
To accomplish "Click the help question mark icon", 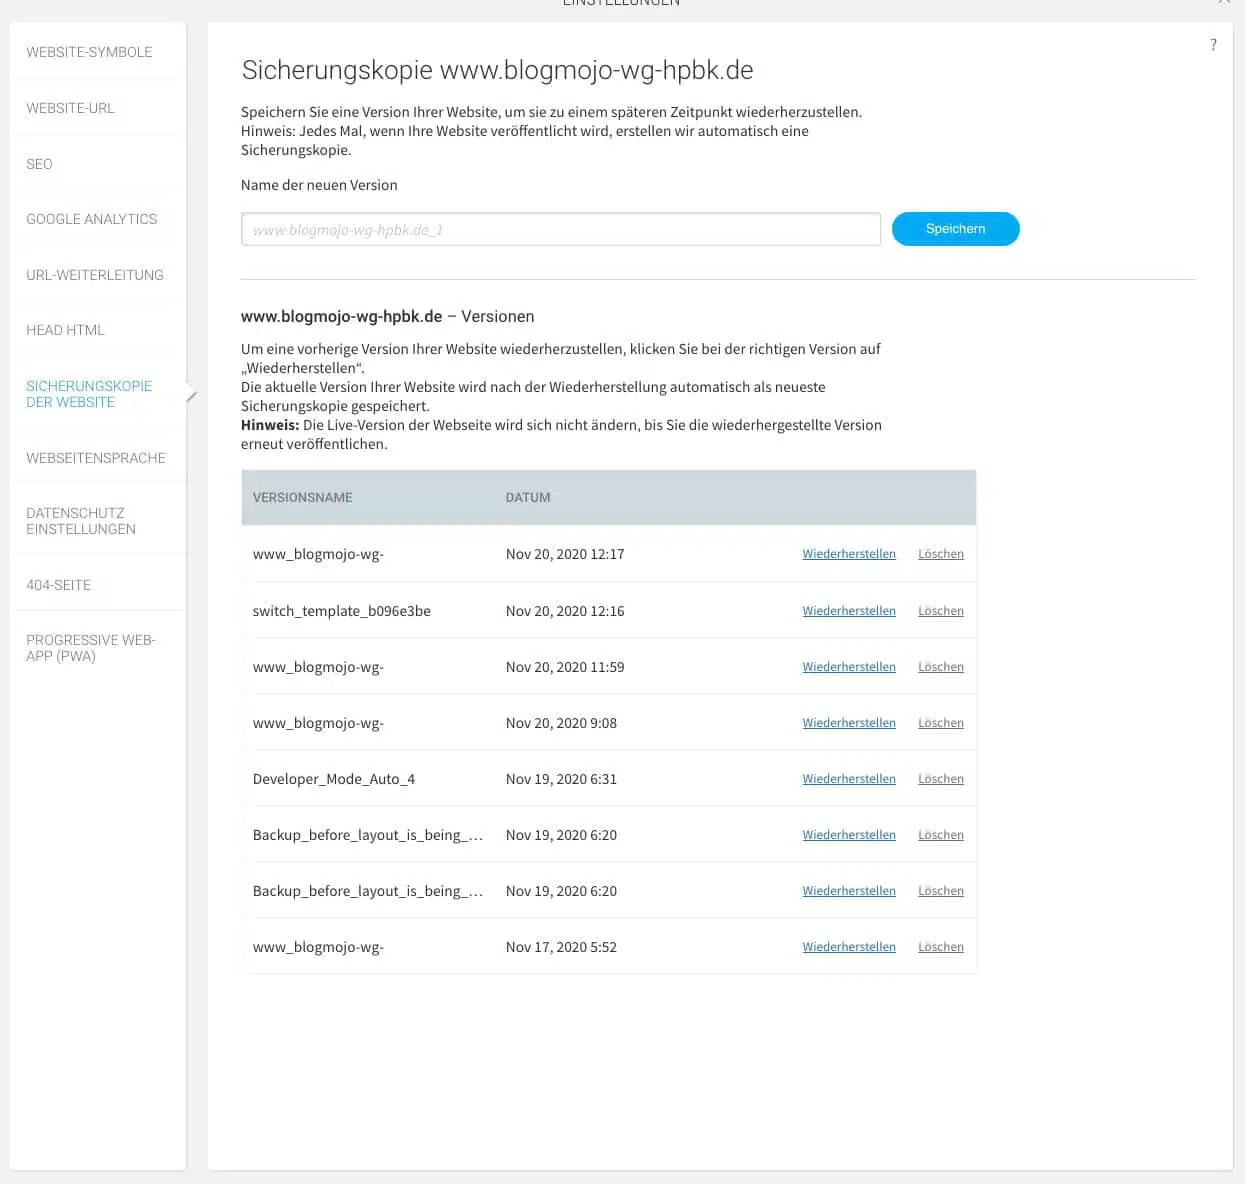I will [1213, 44].
